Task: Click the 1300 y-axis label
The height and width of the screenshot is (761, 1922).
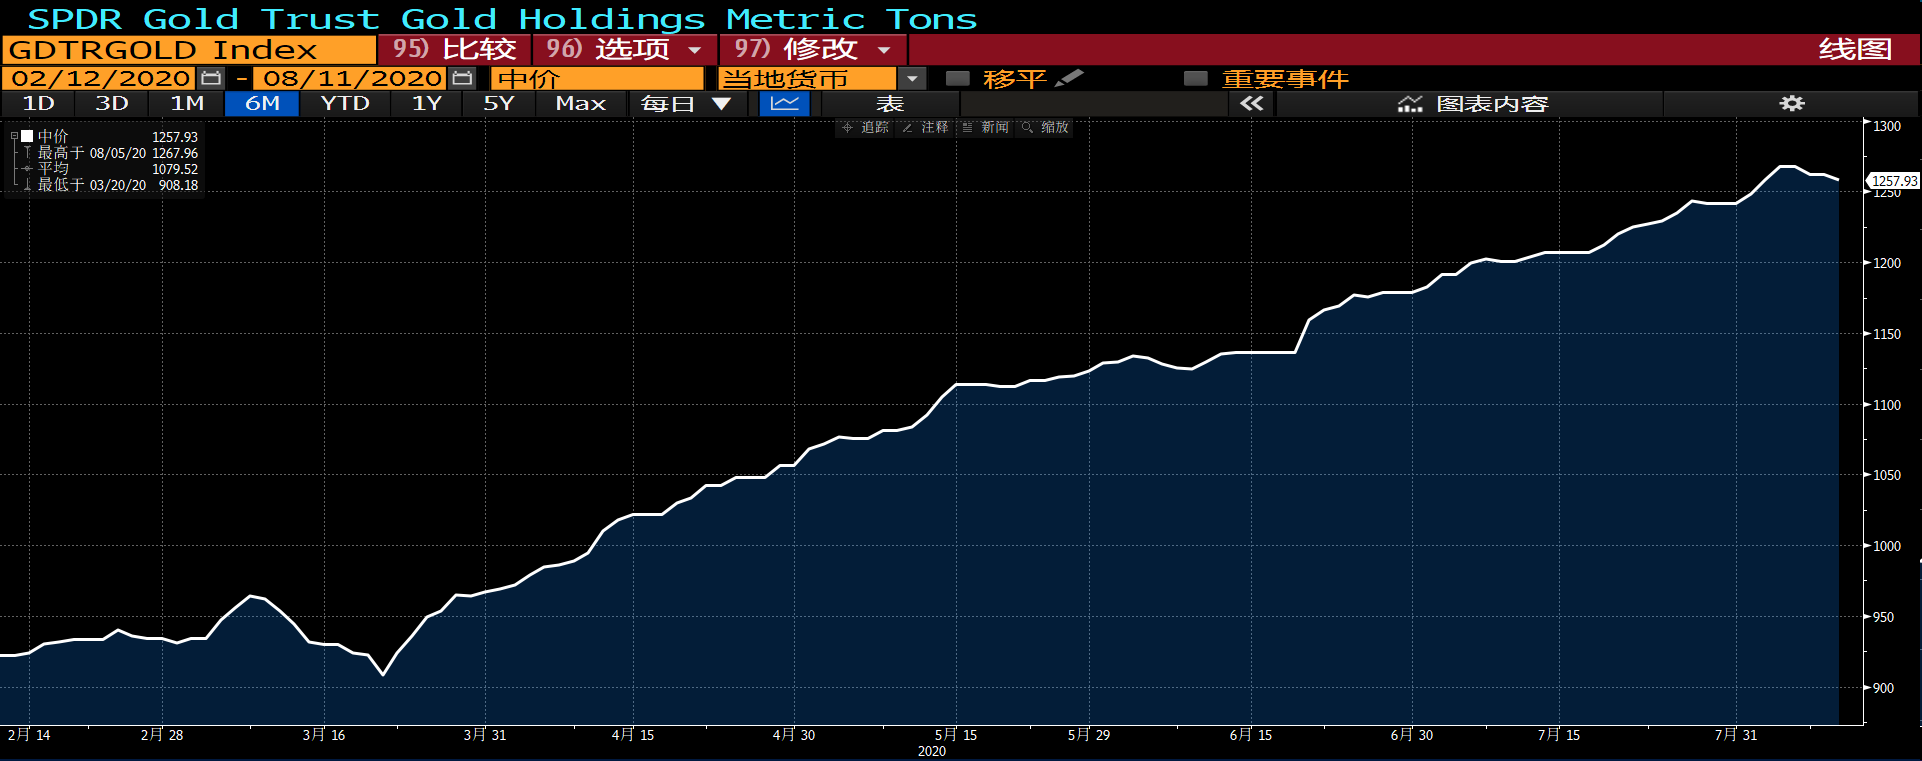Action: coord(1887,126)
